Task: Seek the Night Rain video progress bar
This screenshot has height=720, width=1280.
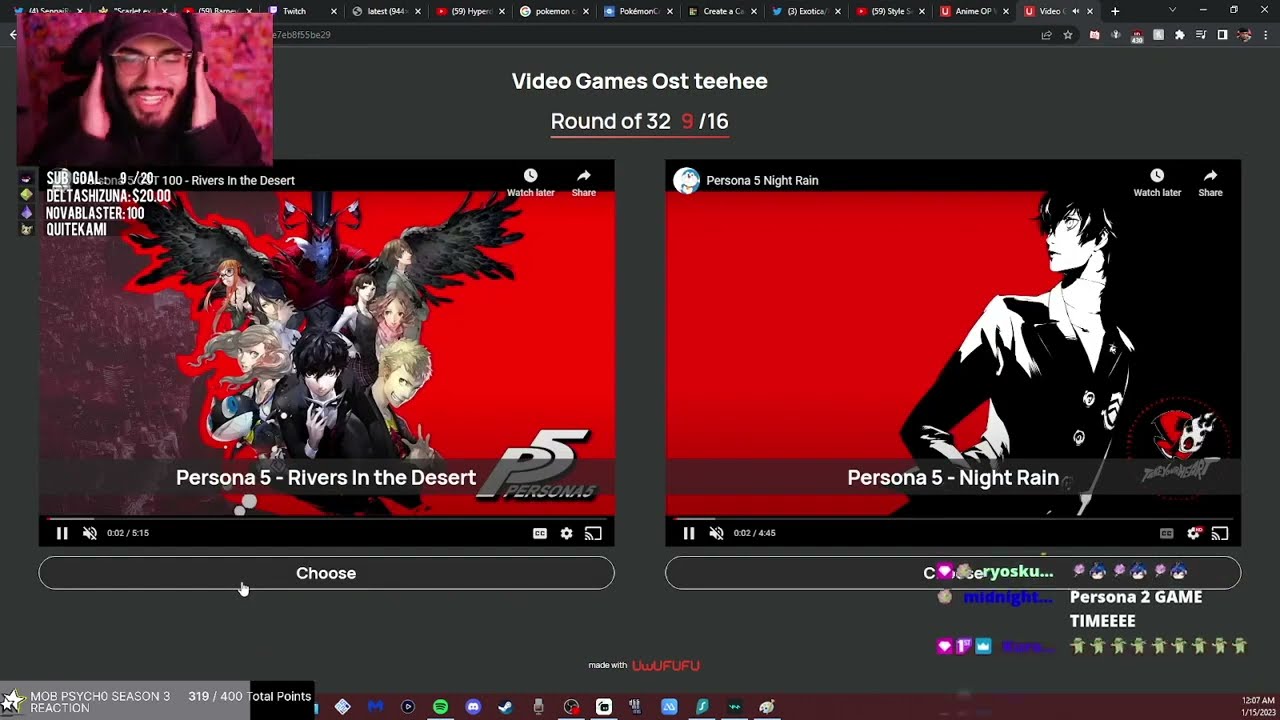Action: [x=953, y=518]
